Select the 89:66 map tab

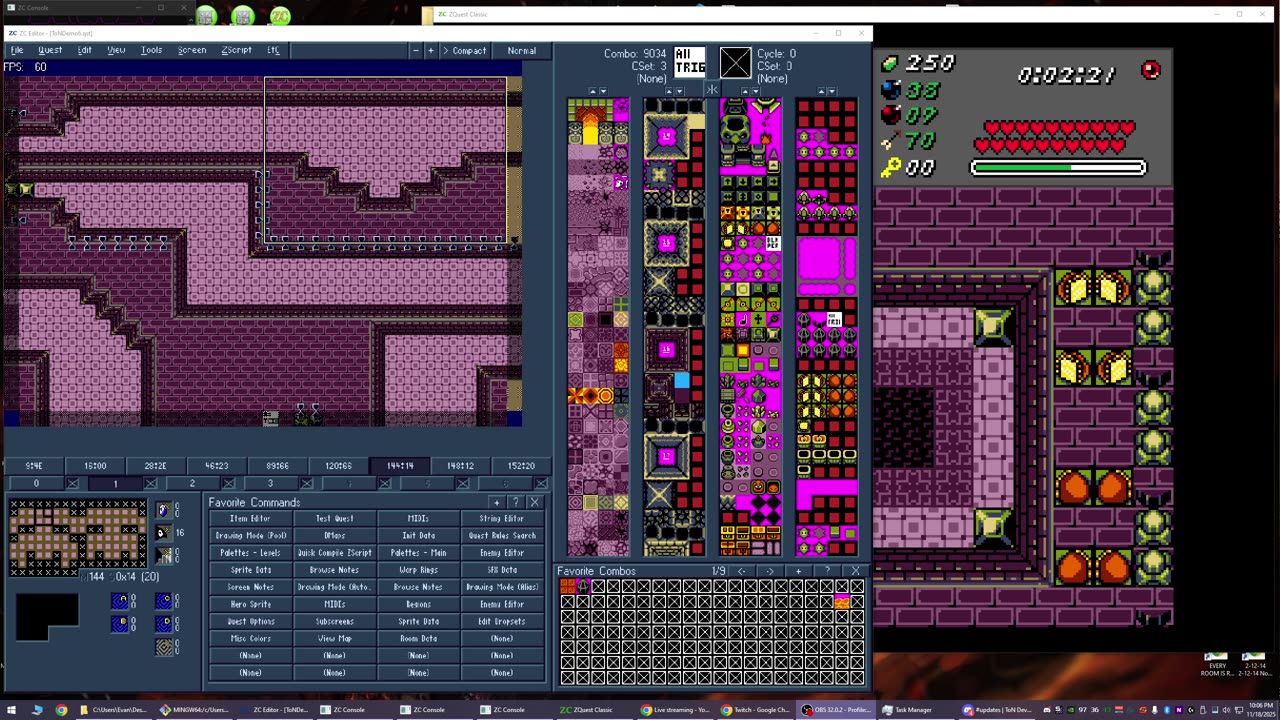pos(277,466)
